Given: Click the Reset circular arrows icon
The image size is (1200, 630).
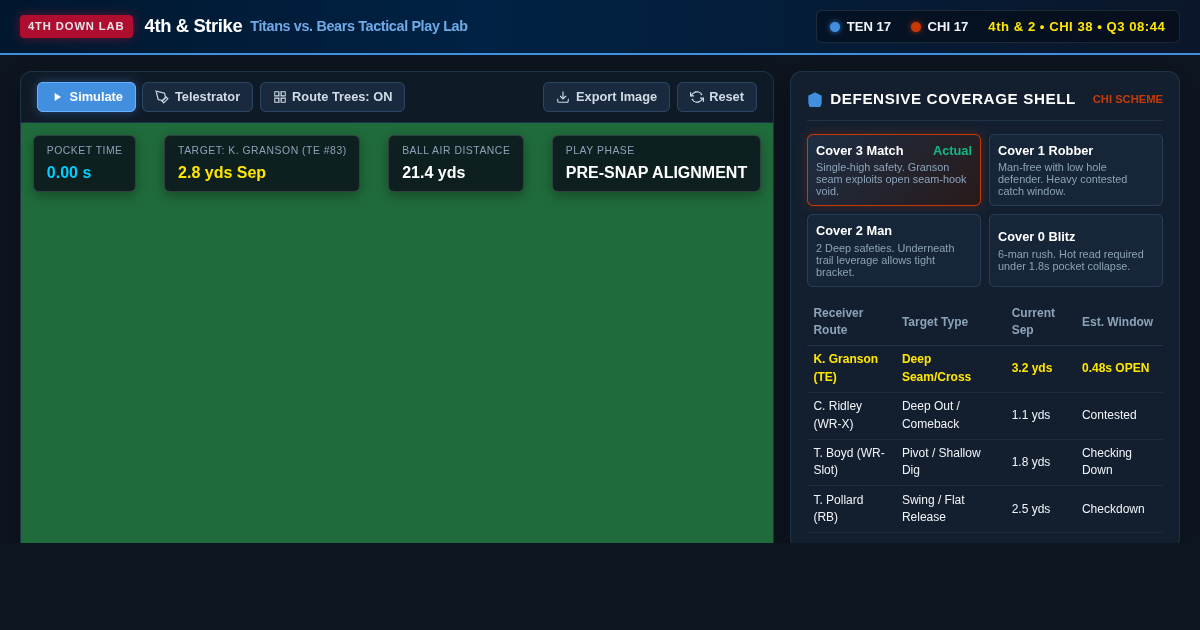Looking at the screenshot, I should coord(697,97).
